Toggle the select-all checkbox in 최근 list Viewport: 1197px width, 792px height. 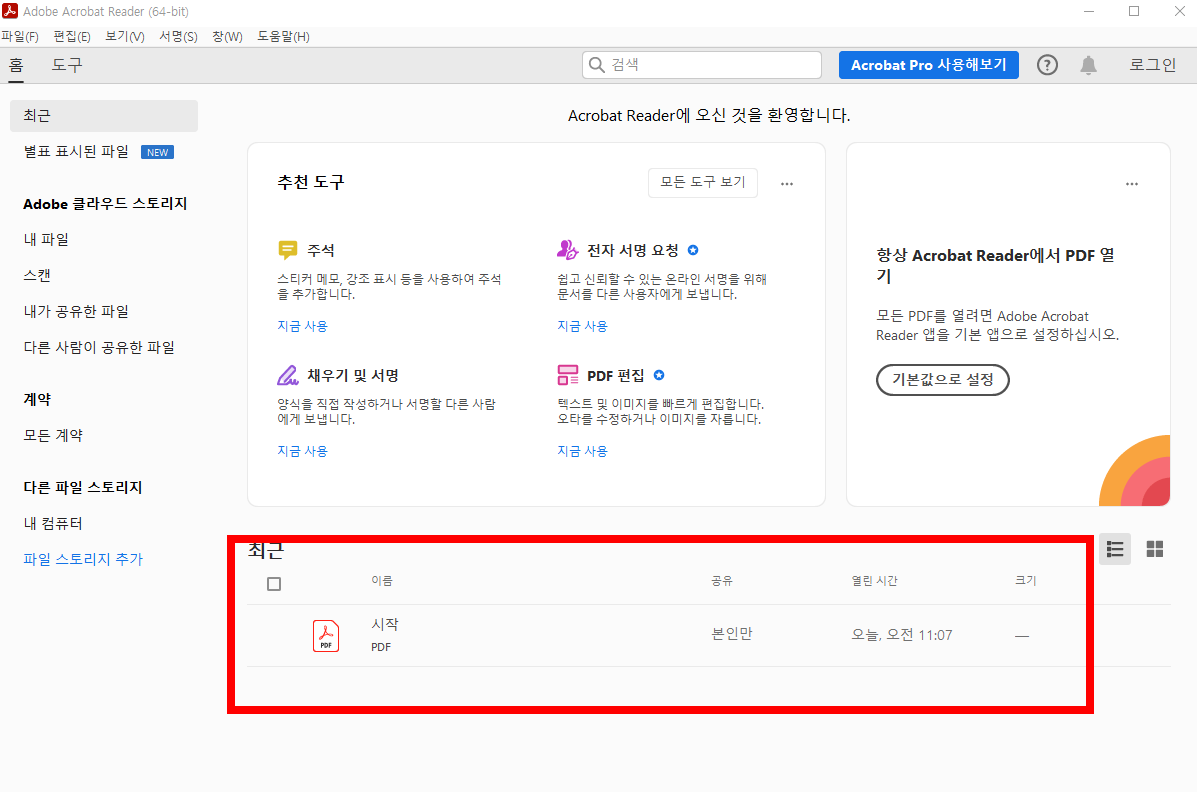click(274, 583)
